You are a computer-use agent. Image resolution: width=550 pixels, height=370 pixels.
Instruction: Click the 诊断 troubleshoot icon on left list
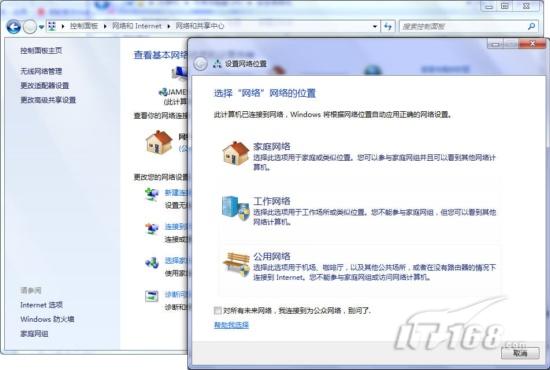(x=152, y=296)
